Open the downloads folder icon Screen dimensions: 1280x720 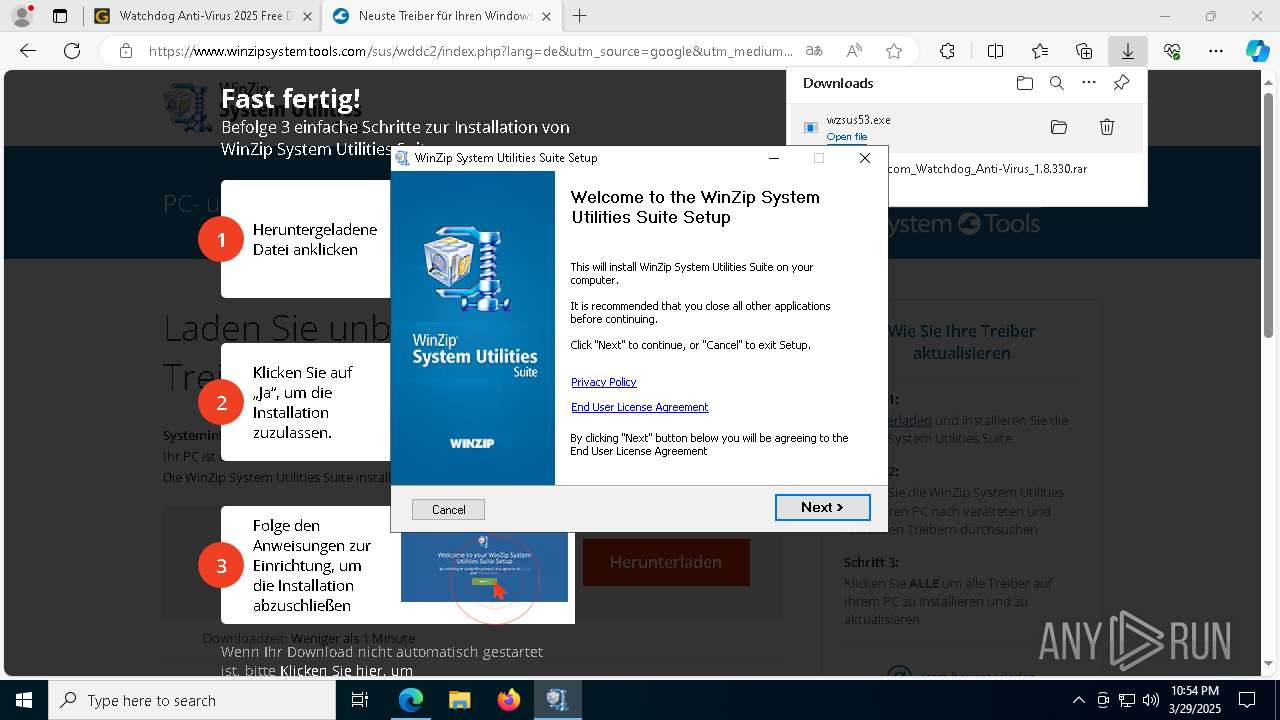pyautogui.click(x=1024, y=83)
